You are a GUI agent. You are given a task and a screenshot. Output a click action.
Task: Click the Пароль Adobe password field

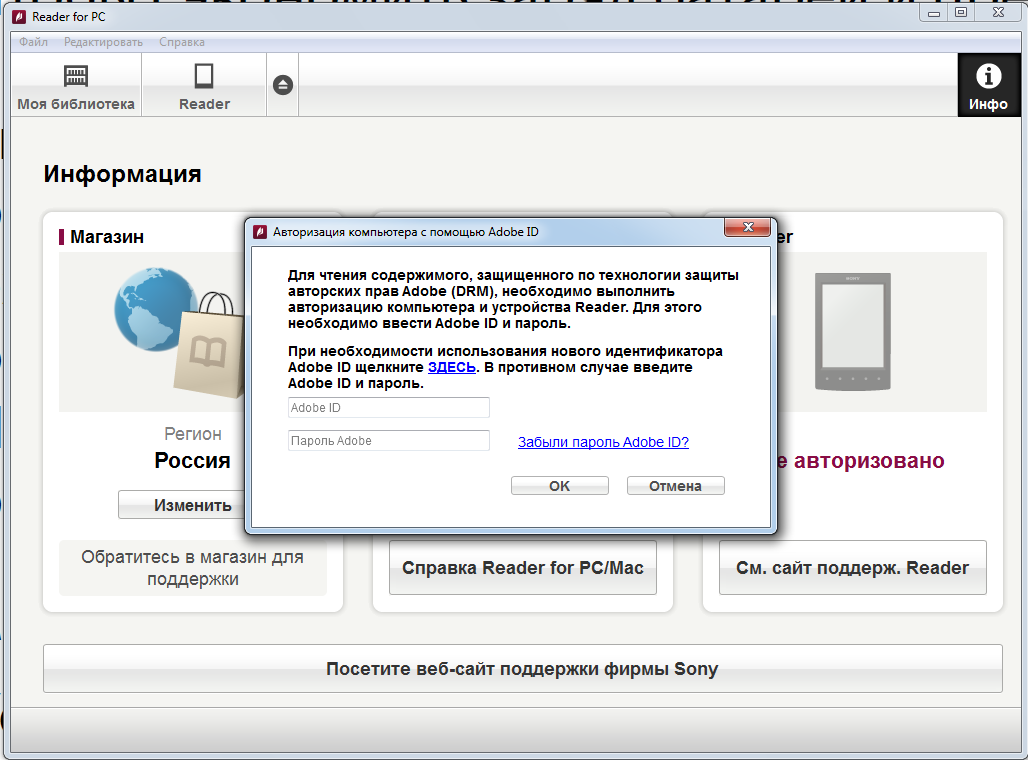tap(389, 441)
